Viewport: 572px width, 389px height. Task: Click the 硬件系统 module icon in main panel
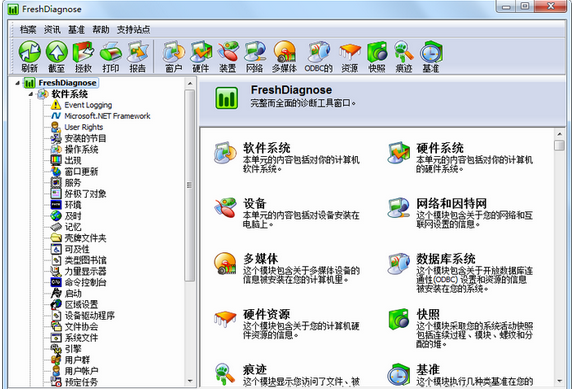pyautogui.click(x=398, y=153)
